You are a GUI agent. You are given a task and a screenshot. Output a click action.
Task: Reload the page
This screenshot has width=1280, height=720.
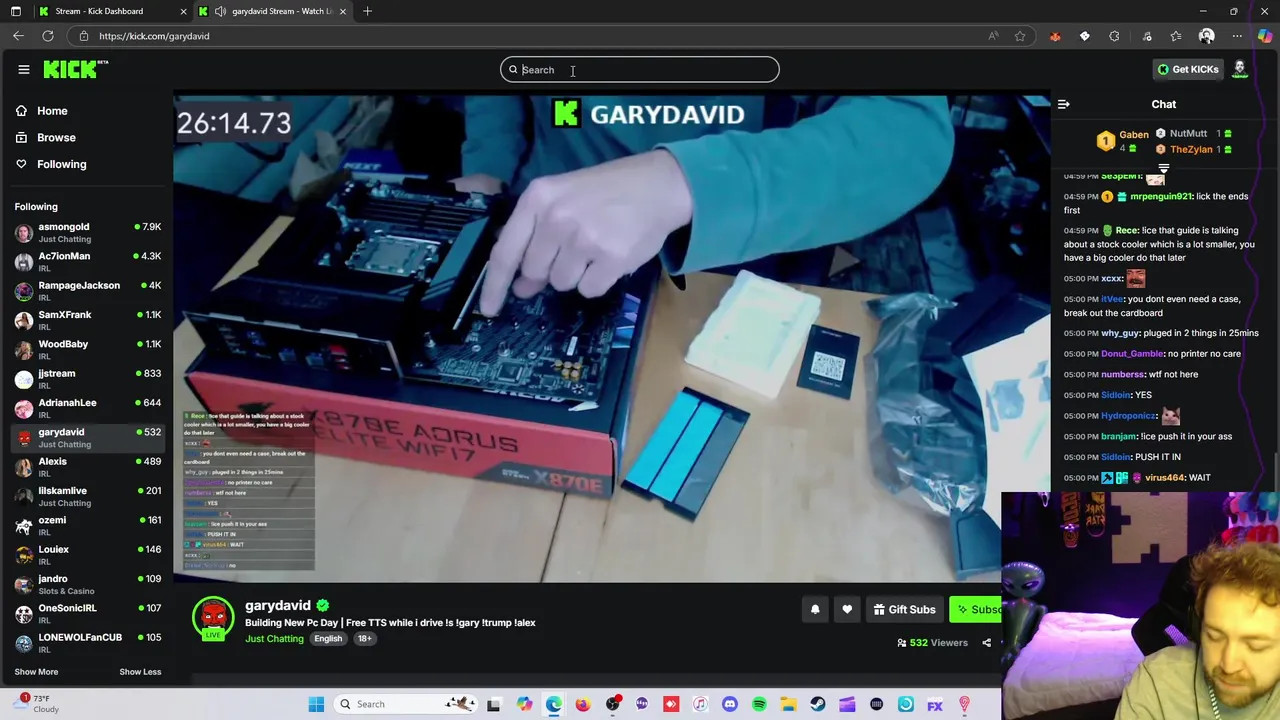point(47,36)
